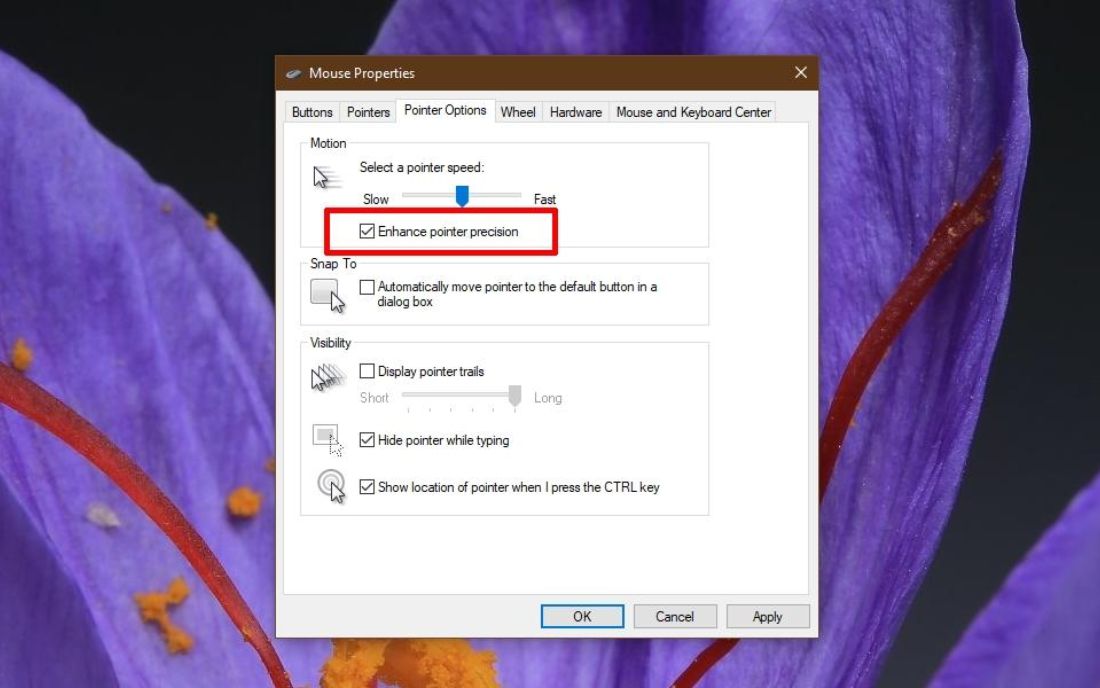Click the 'Visibility' group label
The image size is (1100, 688).
330,343
